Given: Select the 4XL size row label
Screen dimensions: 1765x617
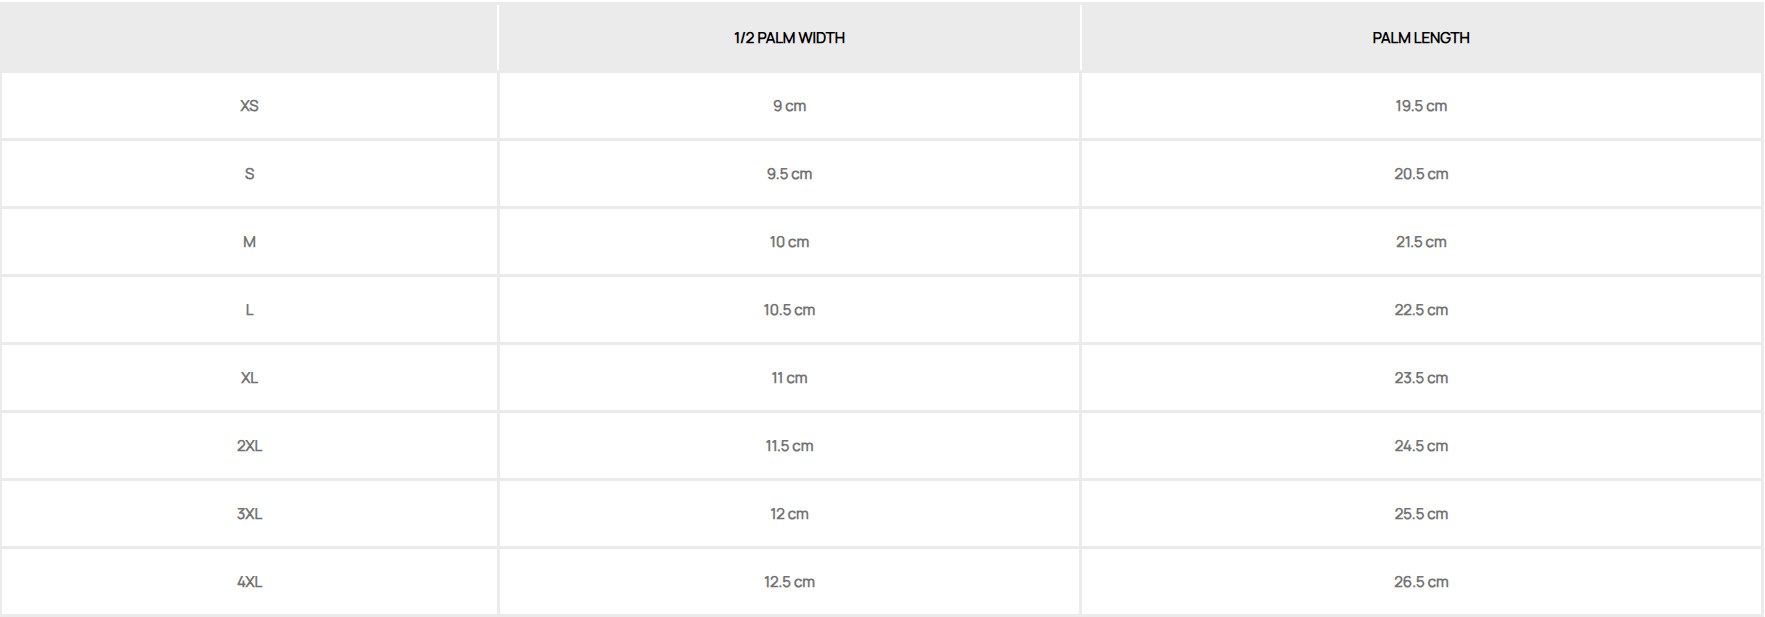Looking at the screenshot, I should click(249, 582).
